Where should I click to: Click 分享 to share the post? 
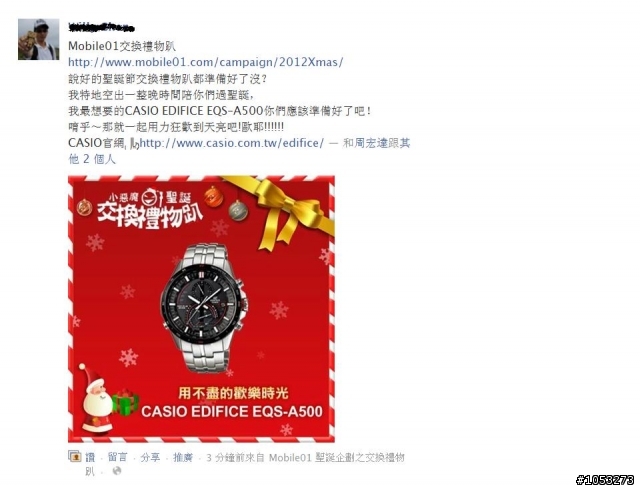(150, 457)
